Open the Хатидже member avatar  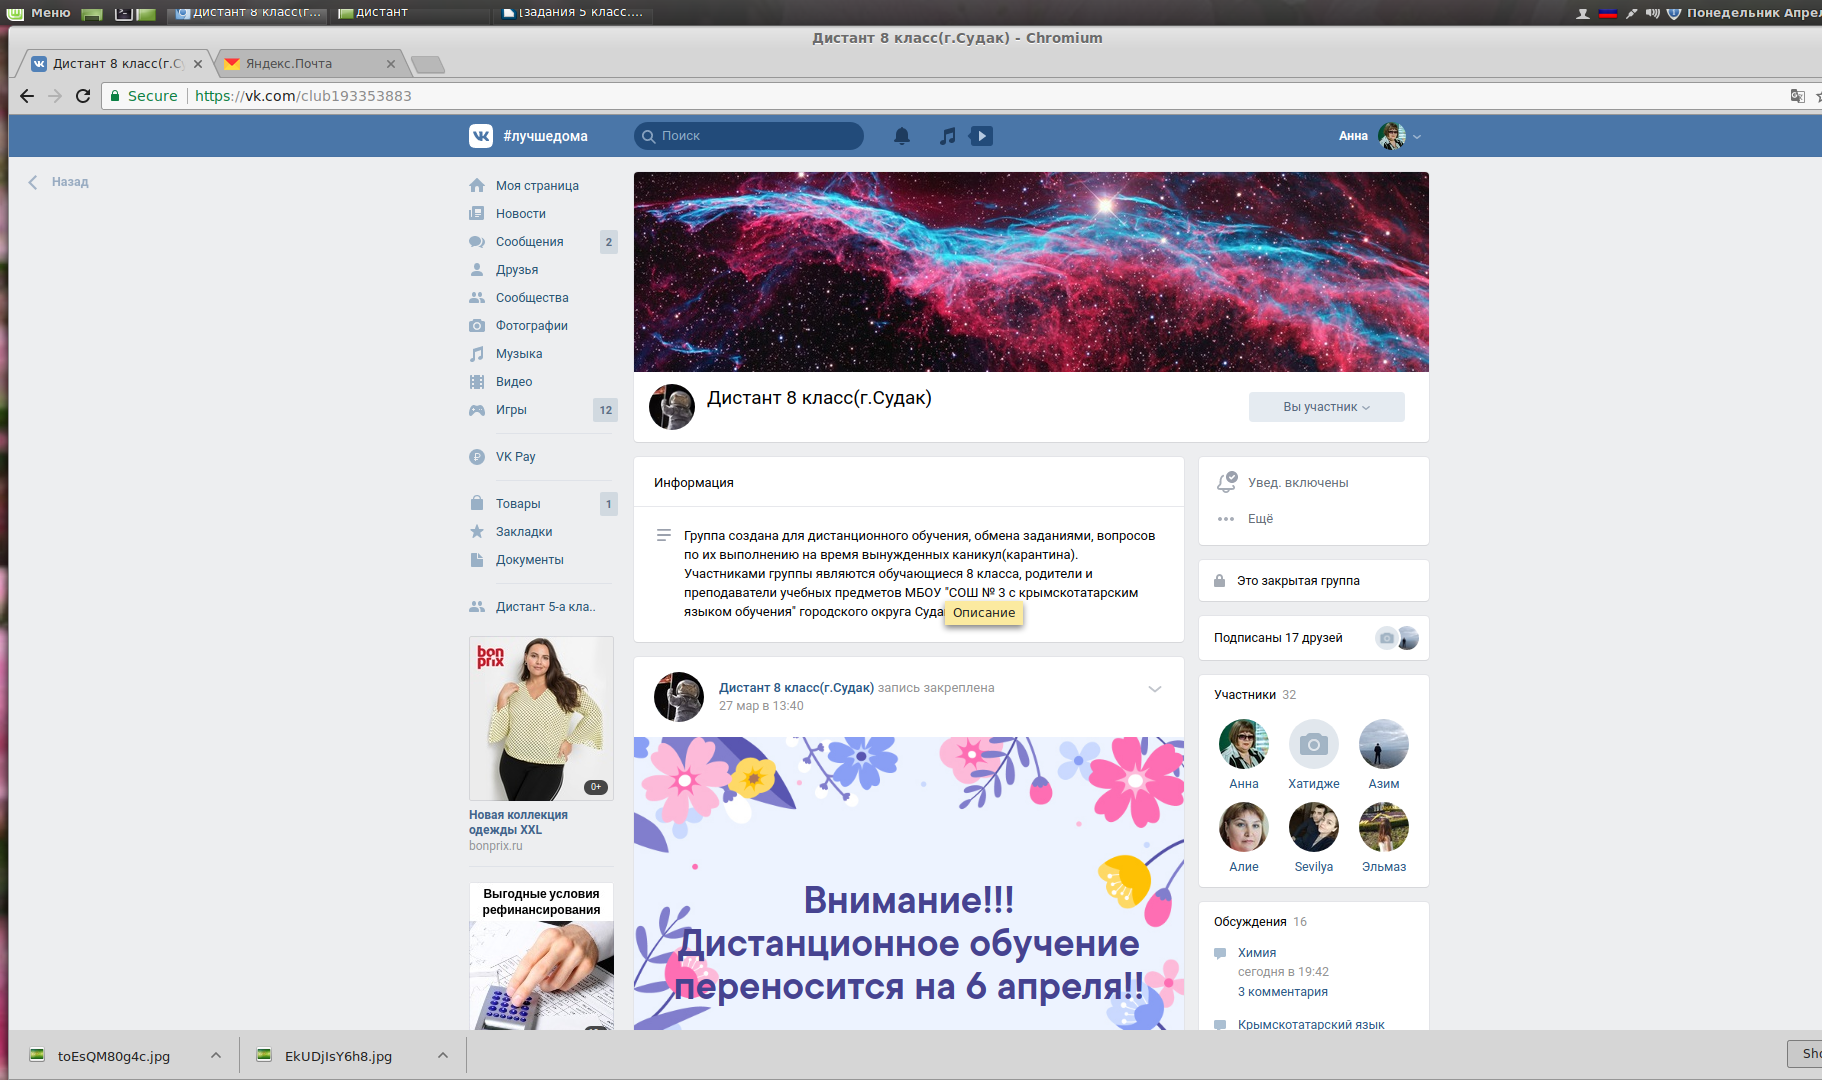click(1313, 745)
